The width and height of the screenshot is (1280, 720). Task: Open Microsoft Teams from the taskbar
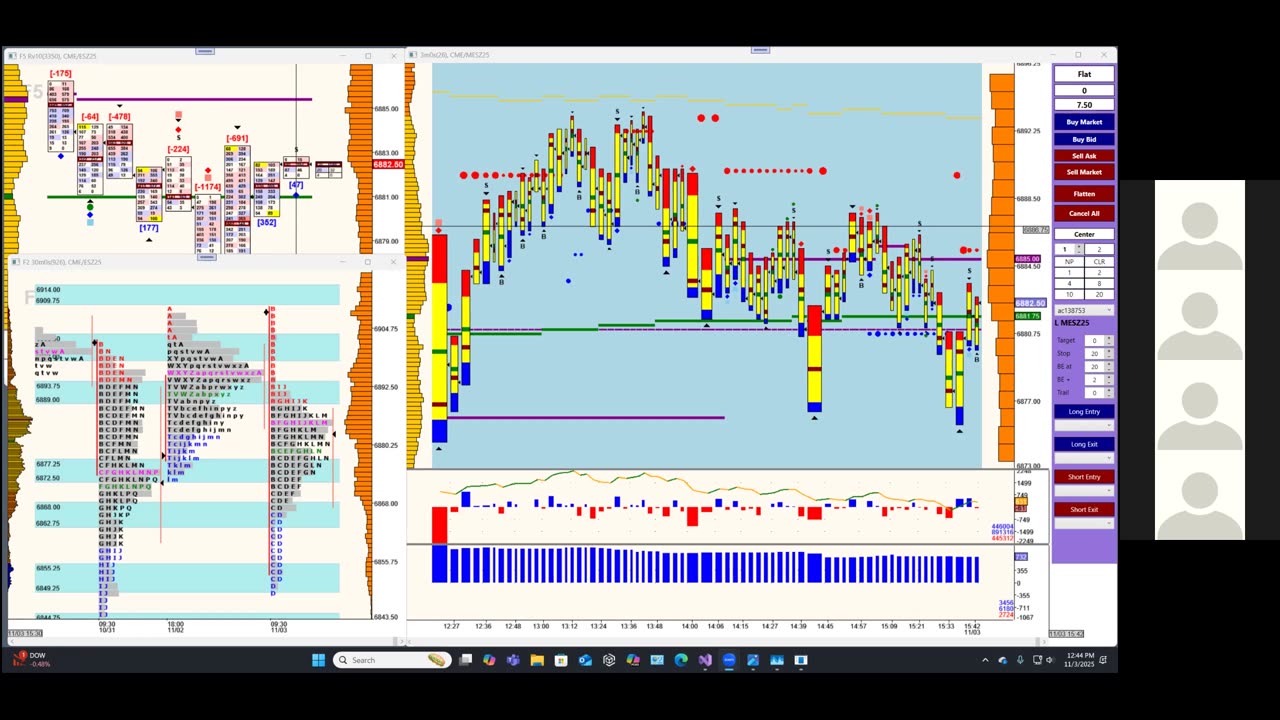point(513,660)
